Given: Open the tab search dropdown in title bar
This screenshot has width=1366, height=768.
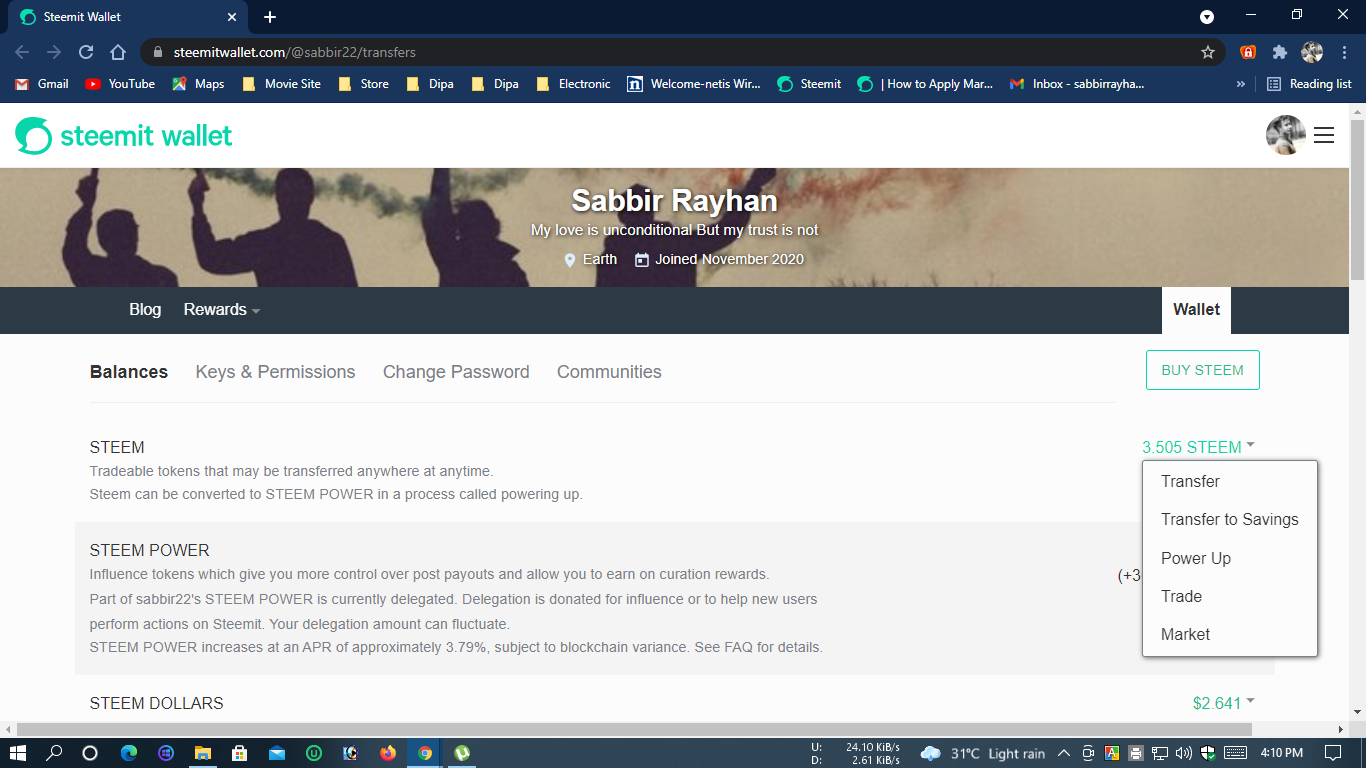Looking at the screenshot, I should 1207,17.
